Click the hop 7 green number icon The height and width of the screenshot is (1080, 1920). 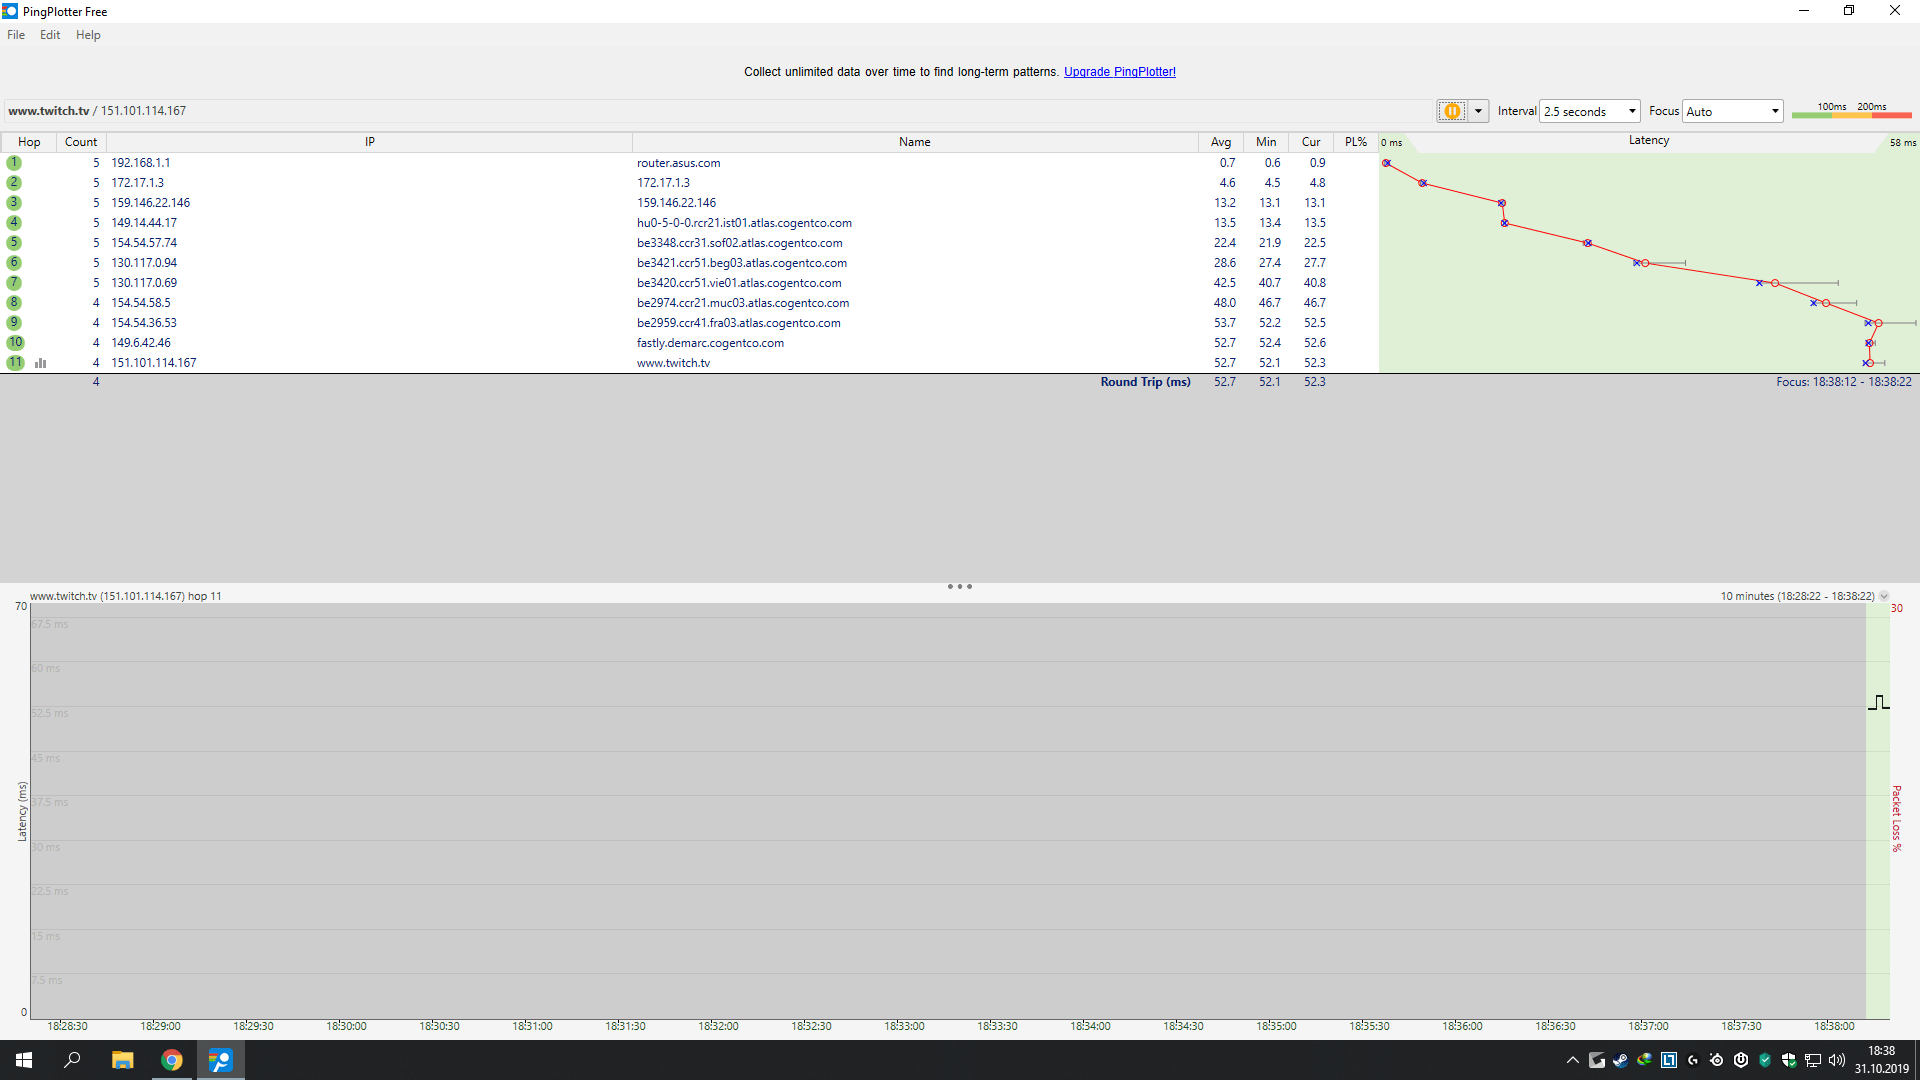(x=14, y=283)
